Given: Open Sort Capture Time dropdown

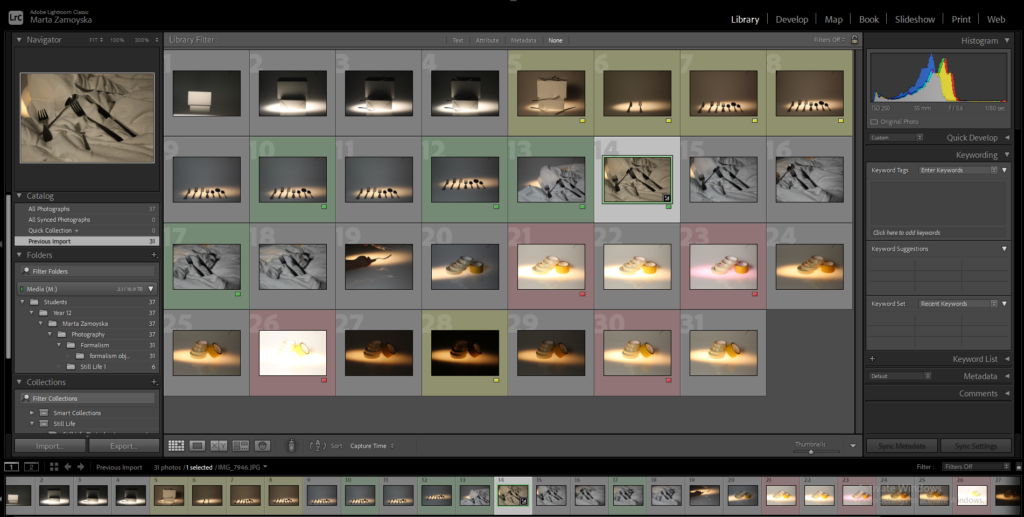Looking at the screenshot, I should pyautogui.click(x=372, y=446).
